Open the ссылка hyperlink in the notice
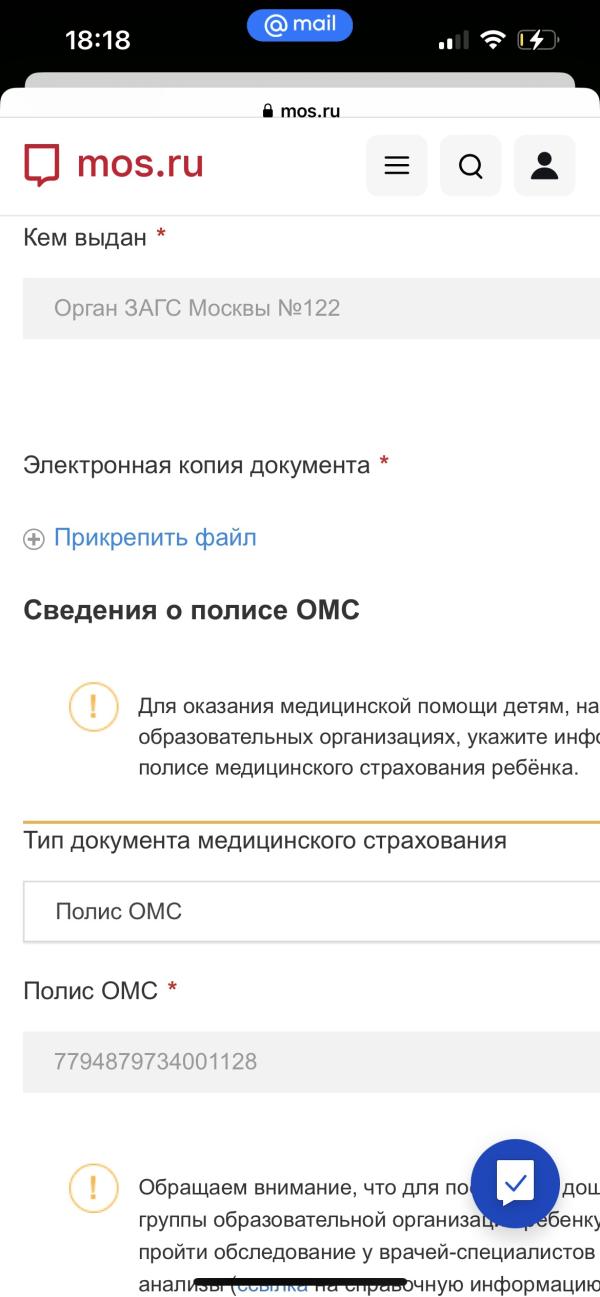The height and width of the screenshot is (1297, 600). pyautogui.click(x=272, y=1284)
